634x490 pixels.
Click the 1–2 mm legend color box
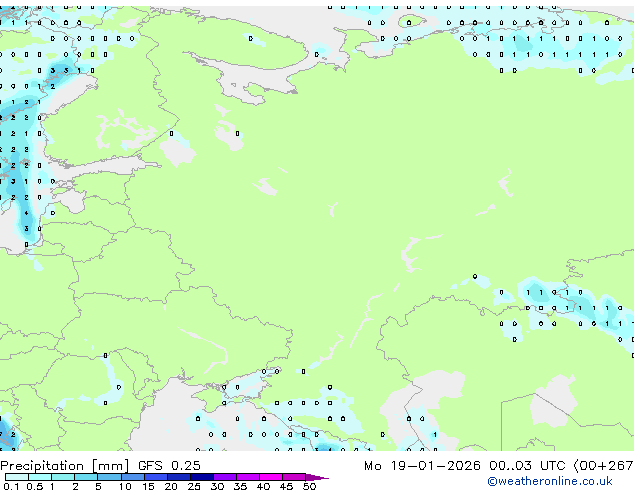pyautogui.click(x=63, y=477)
